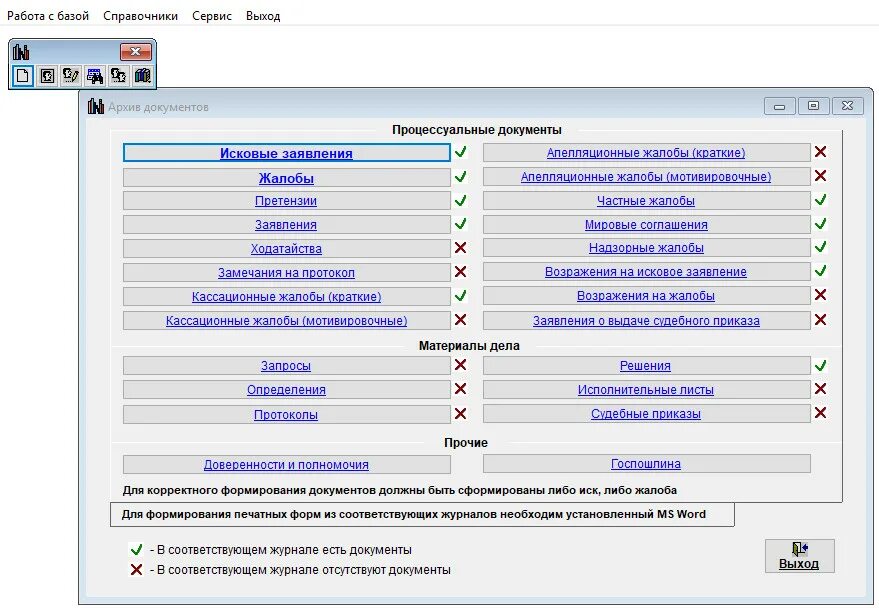
Task: Open Замечания на протокол journal
Action: point(286,273)
